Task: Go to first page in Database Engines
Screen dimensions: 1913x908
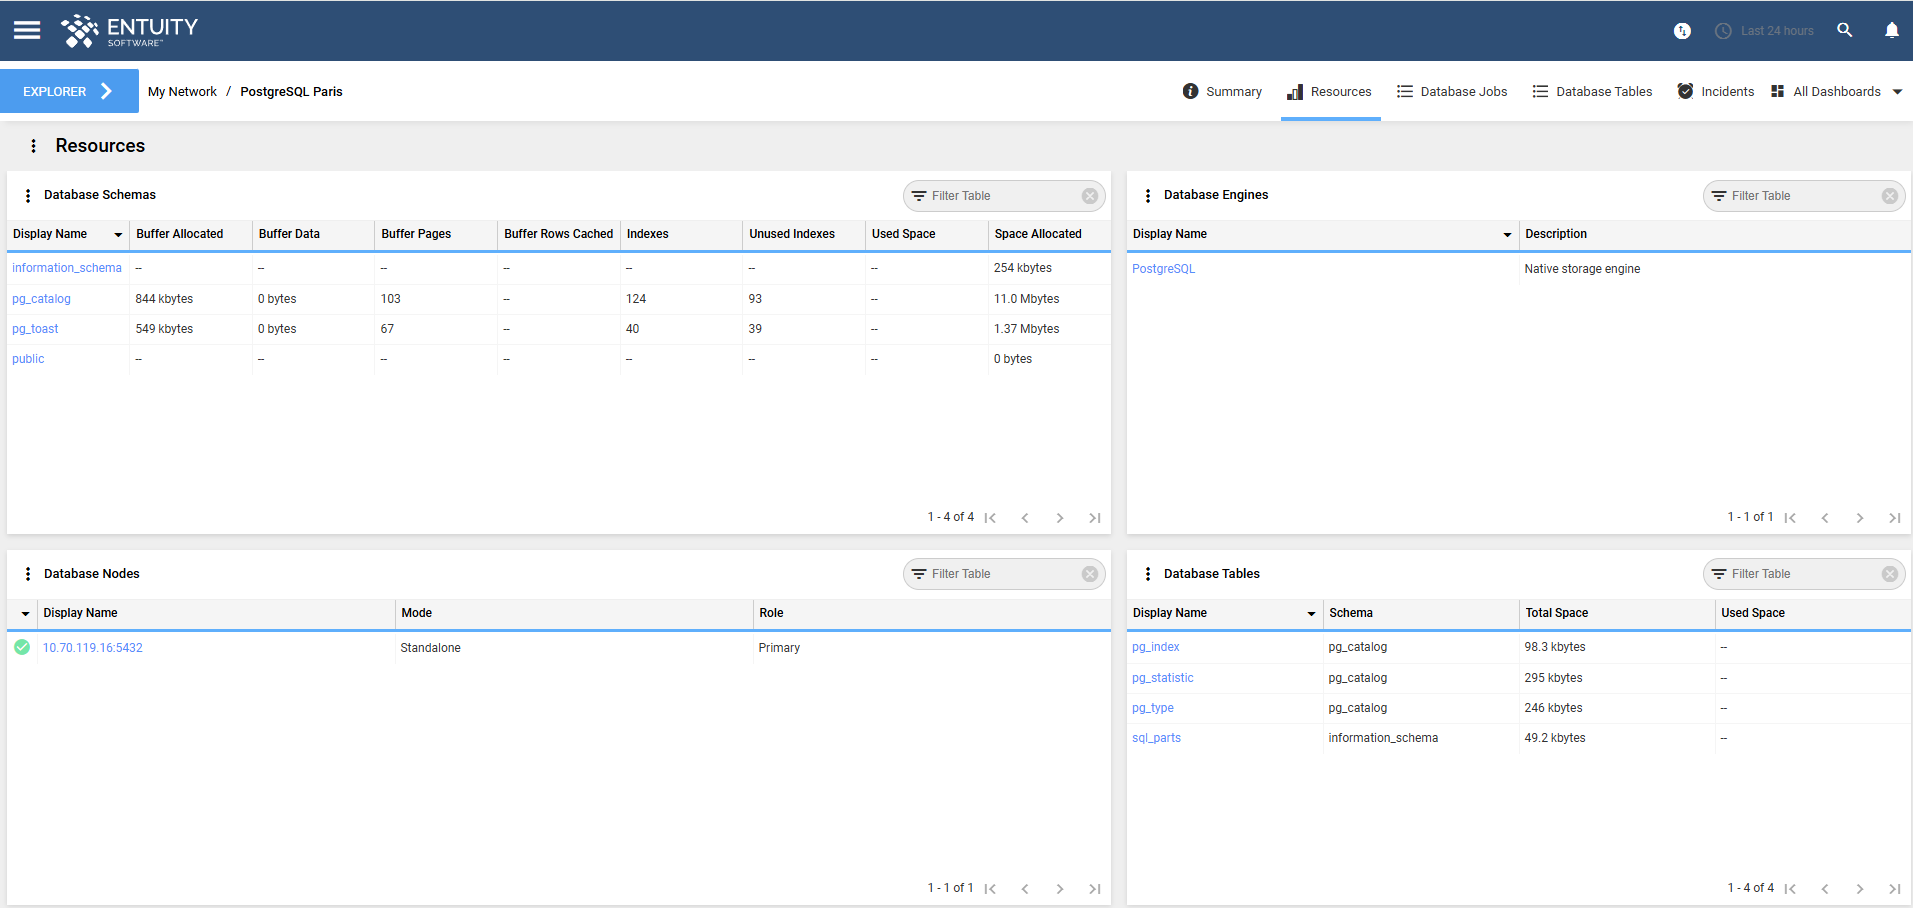Action: [1790, 518]
